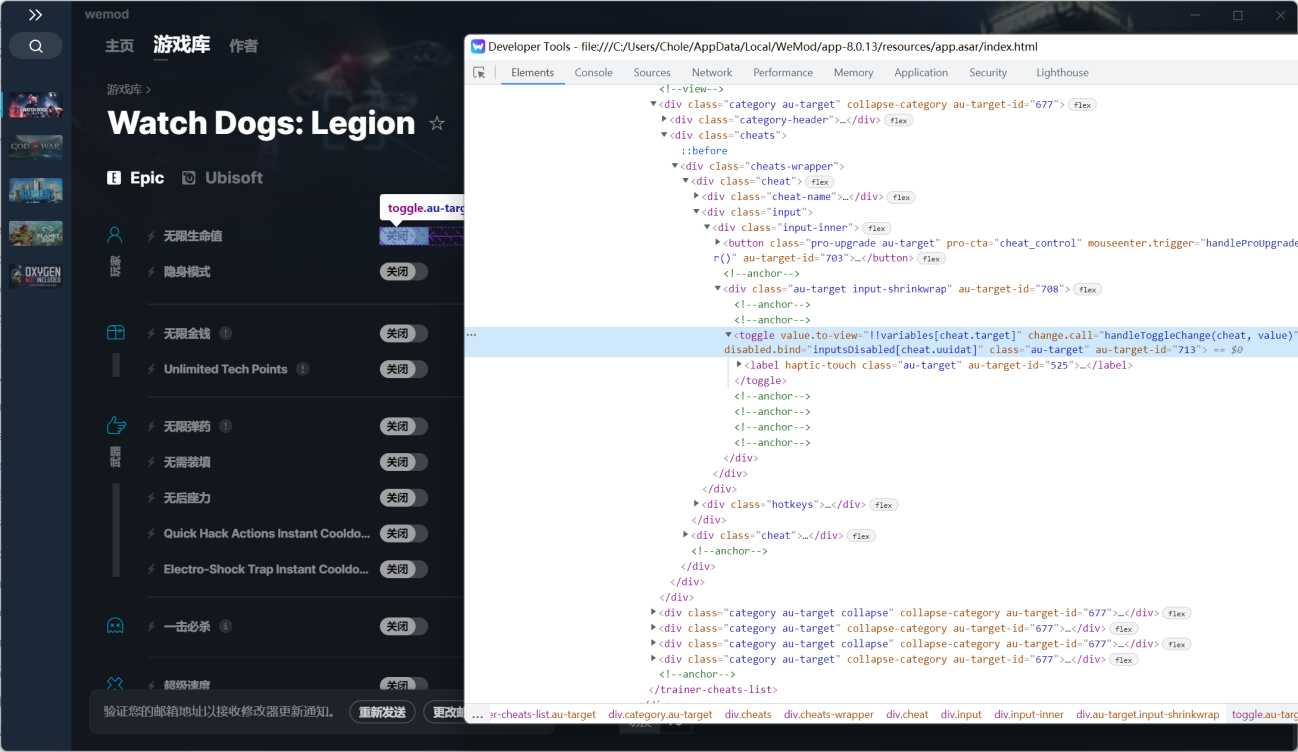The width and height of the screenshot is (1298, 752).
Task: Select div.cheats-wrapper in the DevTools breadcrumb
Action: [829, 715]
